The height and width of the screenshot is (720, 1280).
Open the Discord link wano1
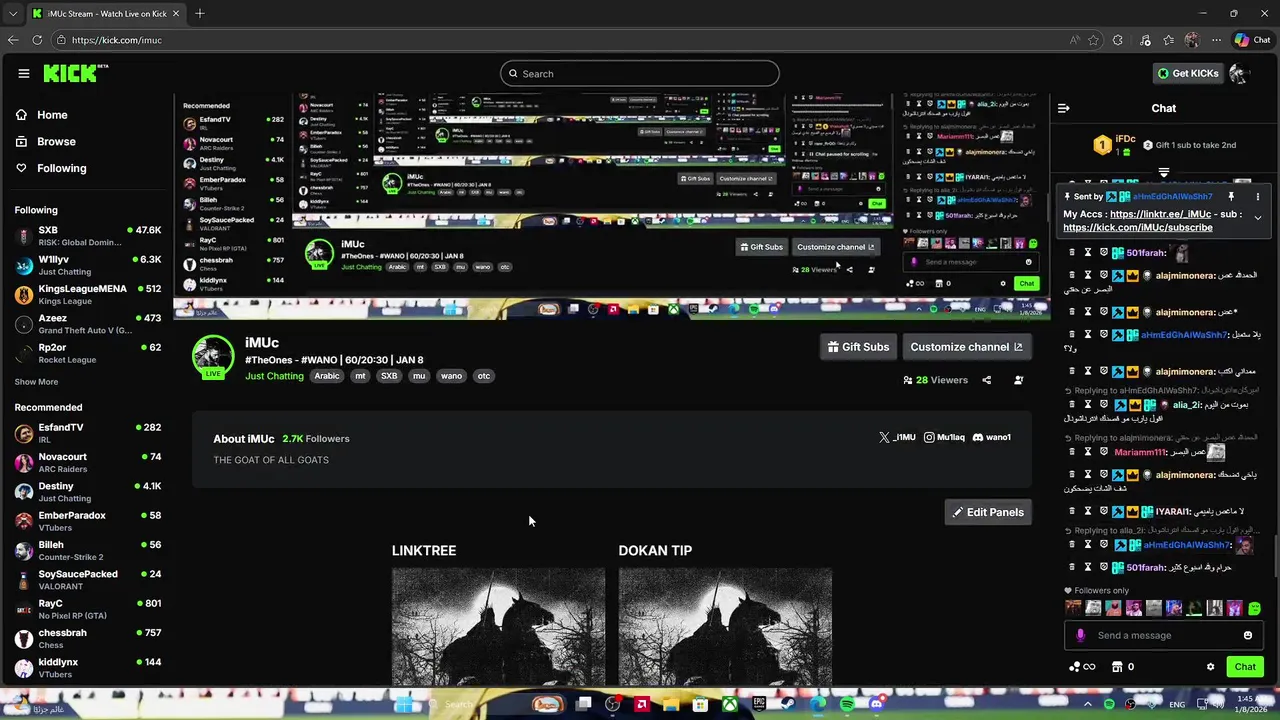point(991,437)
